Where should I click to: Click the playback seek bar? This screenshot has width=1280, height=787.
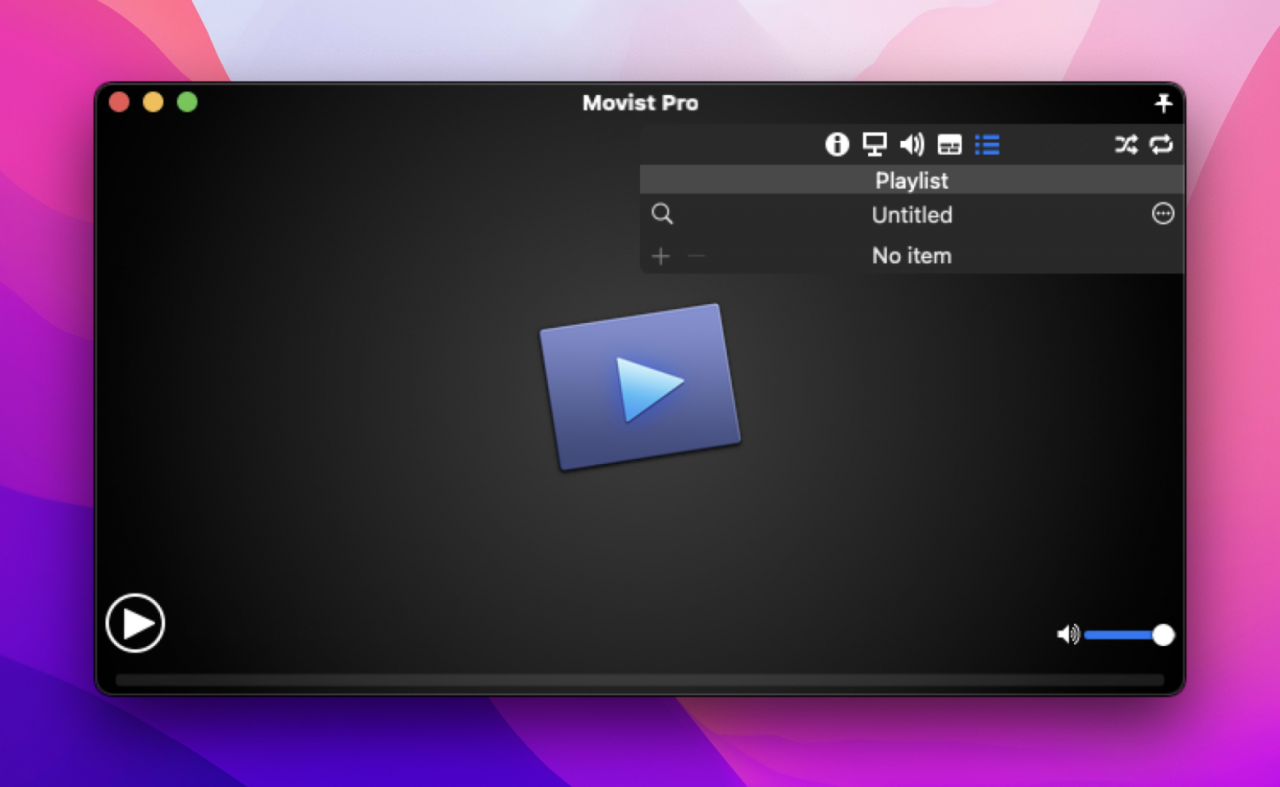pyautogui.click(x=640, y=680)
